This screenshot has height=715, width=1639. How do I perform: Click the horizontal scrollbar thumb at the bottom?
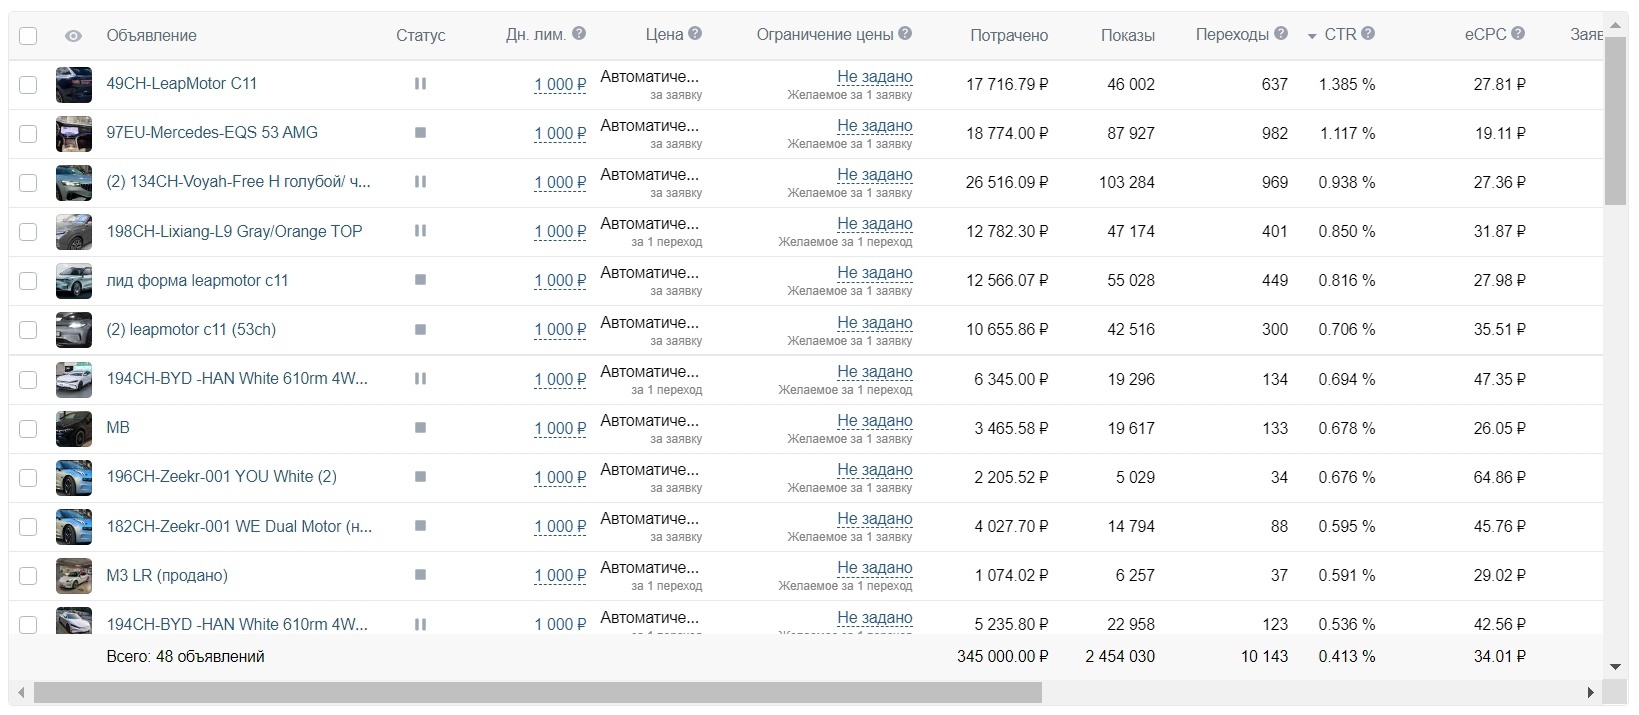pyautogui.click(x=538, y=693)
